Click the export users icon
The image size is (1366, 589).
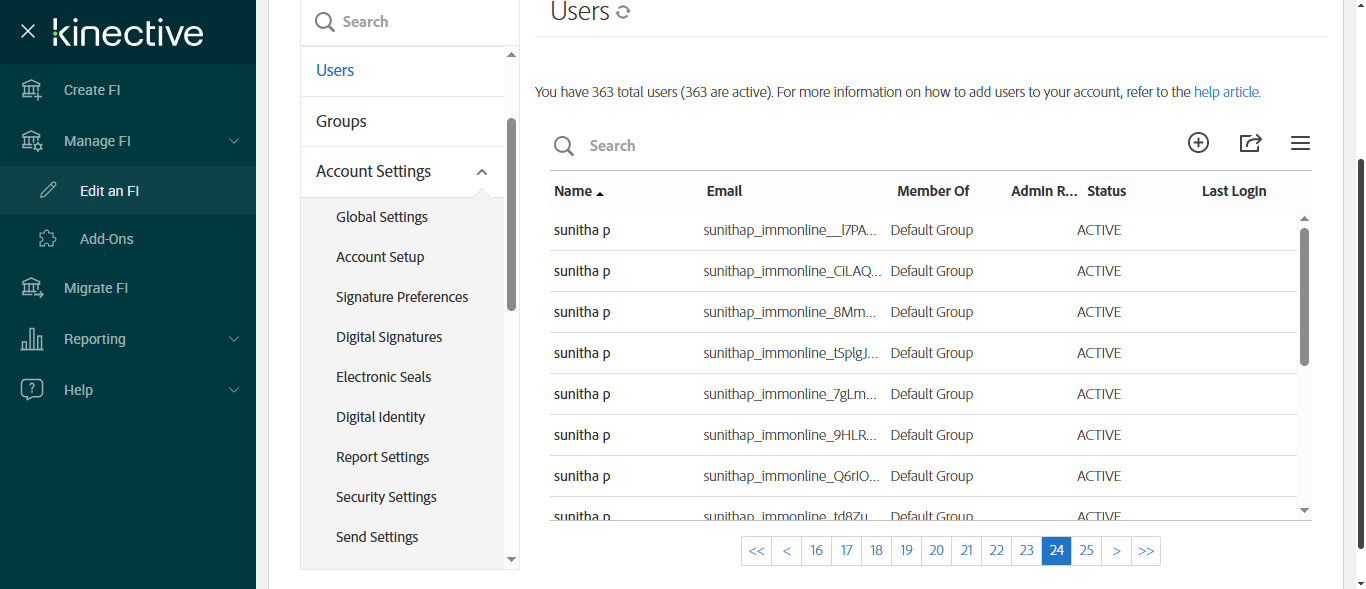pyautogui.click(x=1250, y=143)
